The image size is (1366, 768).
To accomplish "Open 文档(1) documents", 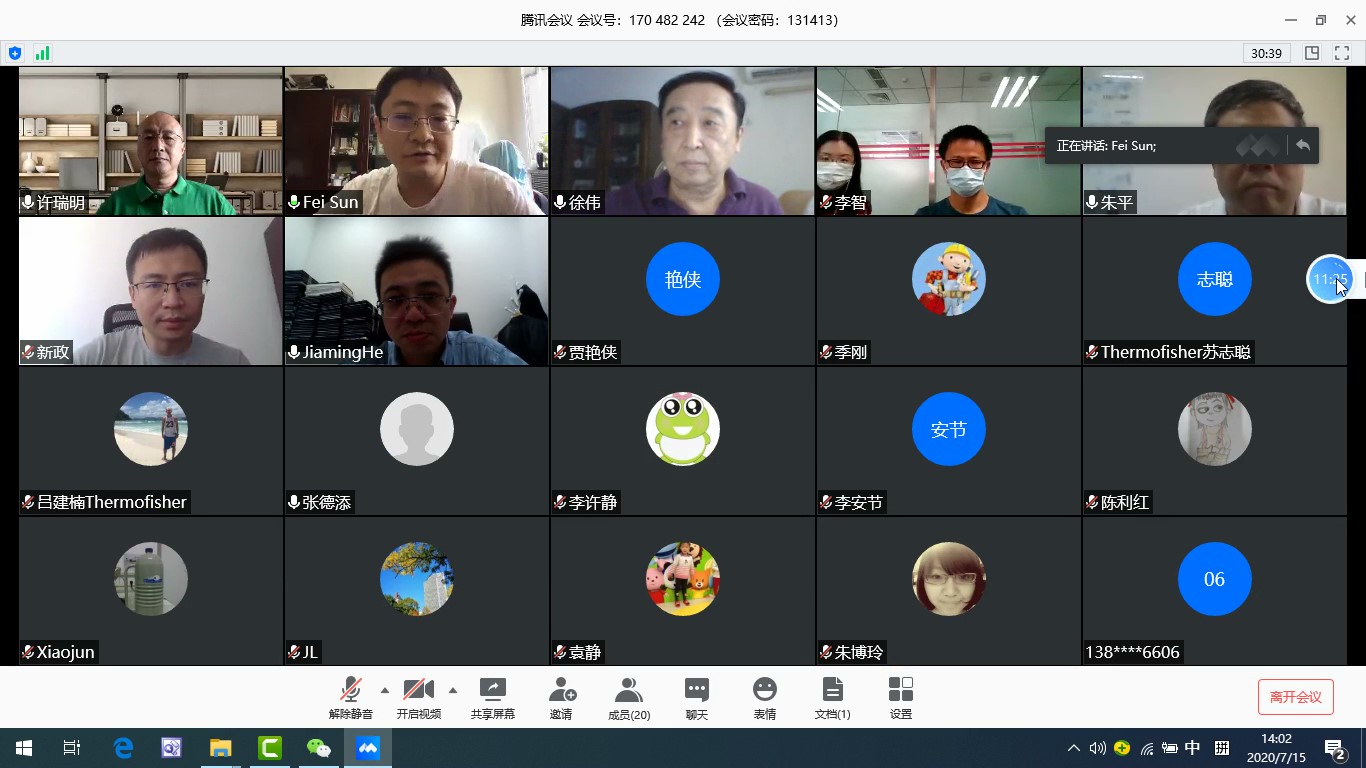I will tap(832, 698).
